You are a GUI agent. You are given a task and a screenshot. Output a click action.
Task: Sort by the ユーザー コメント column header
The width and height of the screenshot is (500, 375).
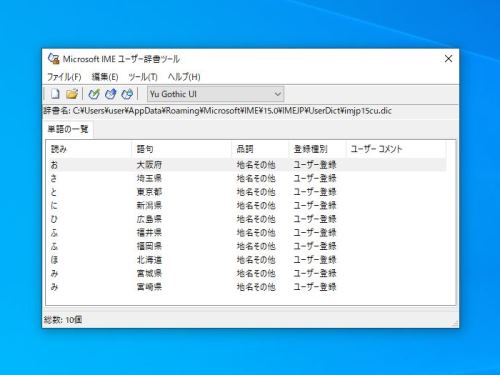pyautogui.click(x=396, y=149)
